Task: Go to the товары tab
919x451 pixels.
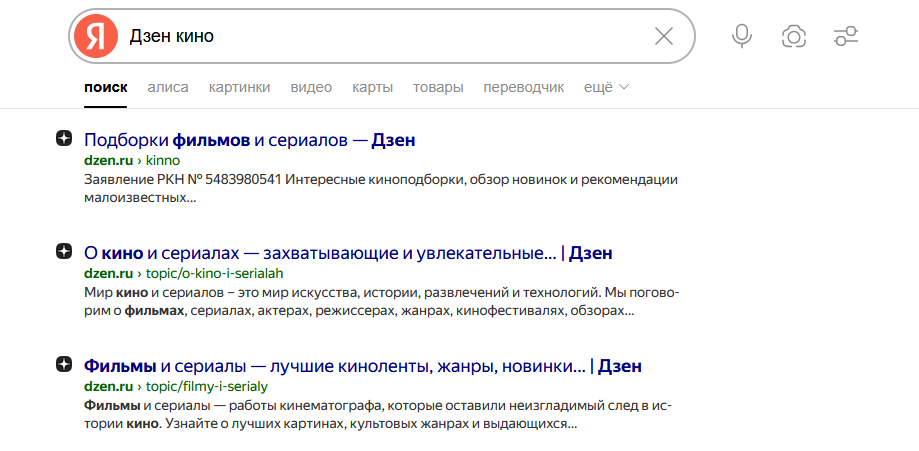Action: pyautogui.click(x=438, y=88)
